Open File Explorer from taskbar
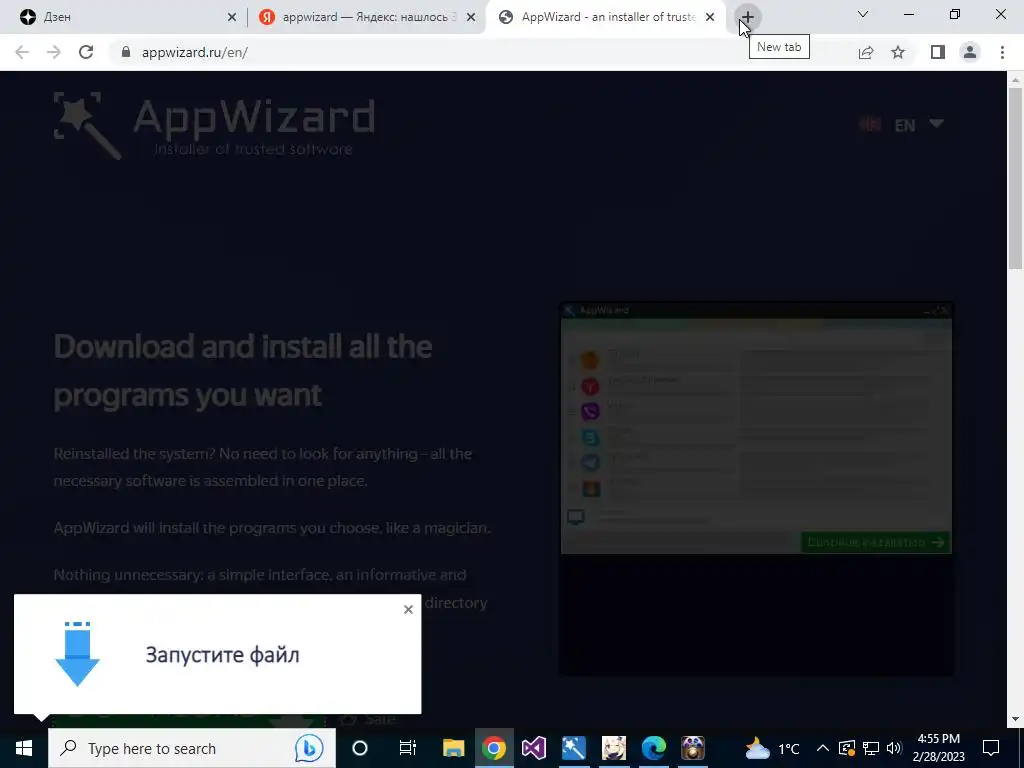The image size is (1024, 768). [x=453, y=748]
